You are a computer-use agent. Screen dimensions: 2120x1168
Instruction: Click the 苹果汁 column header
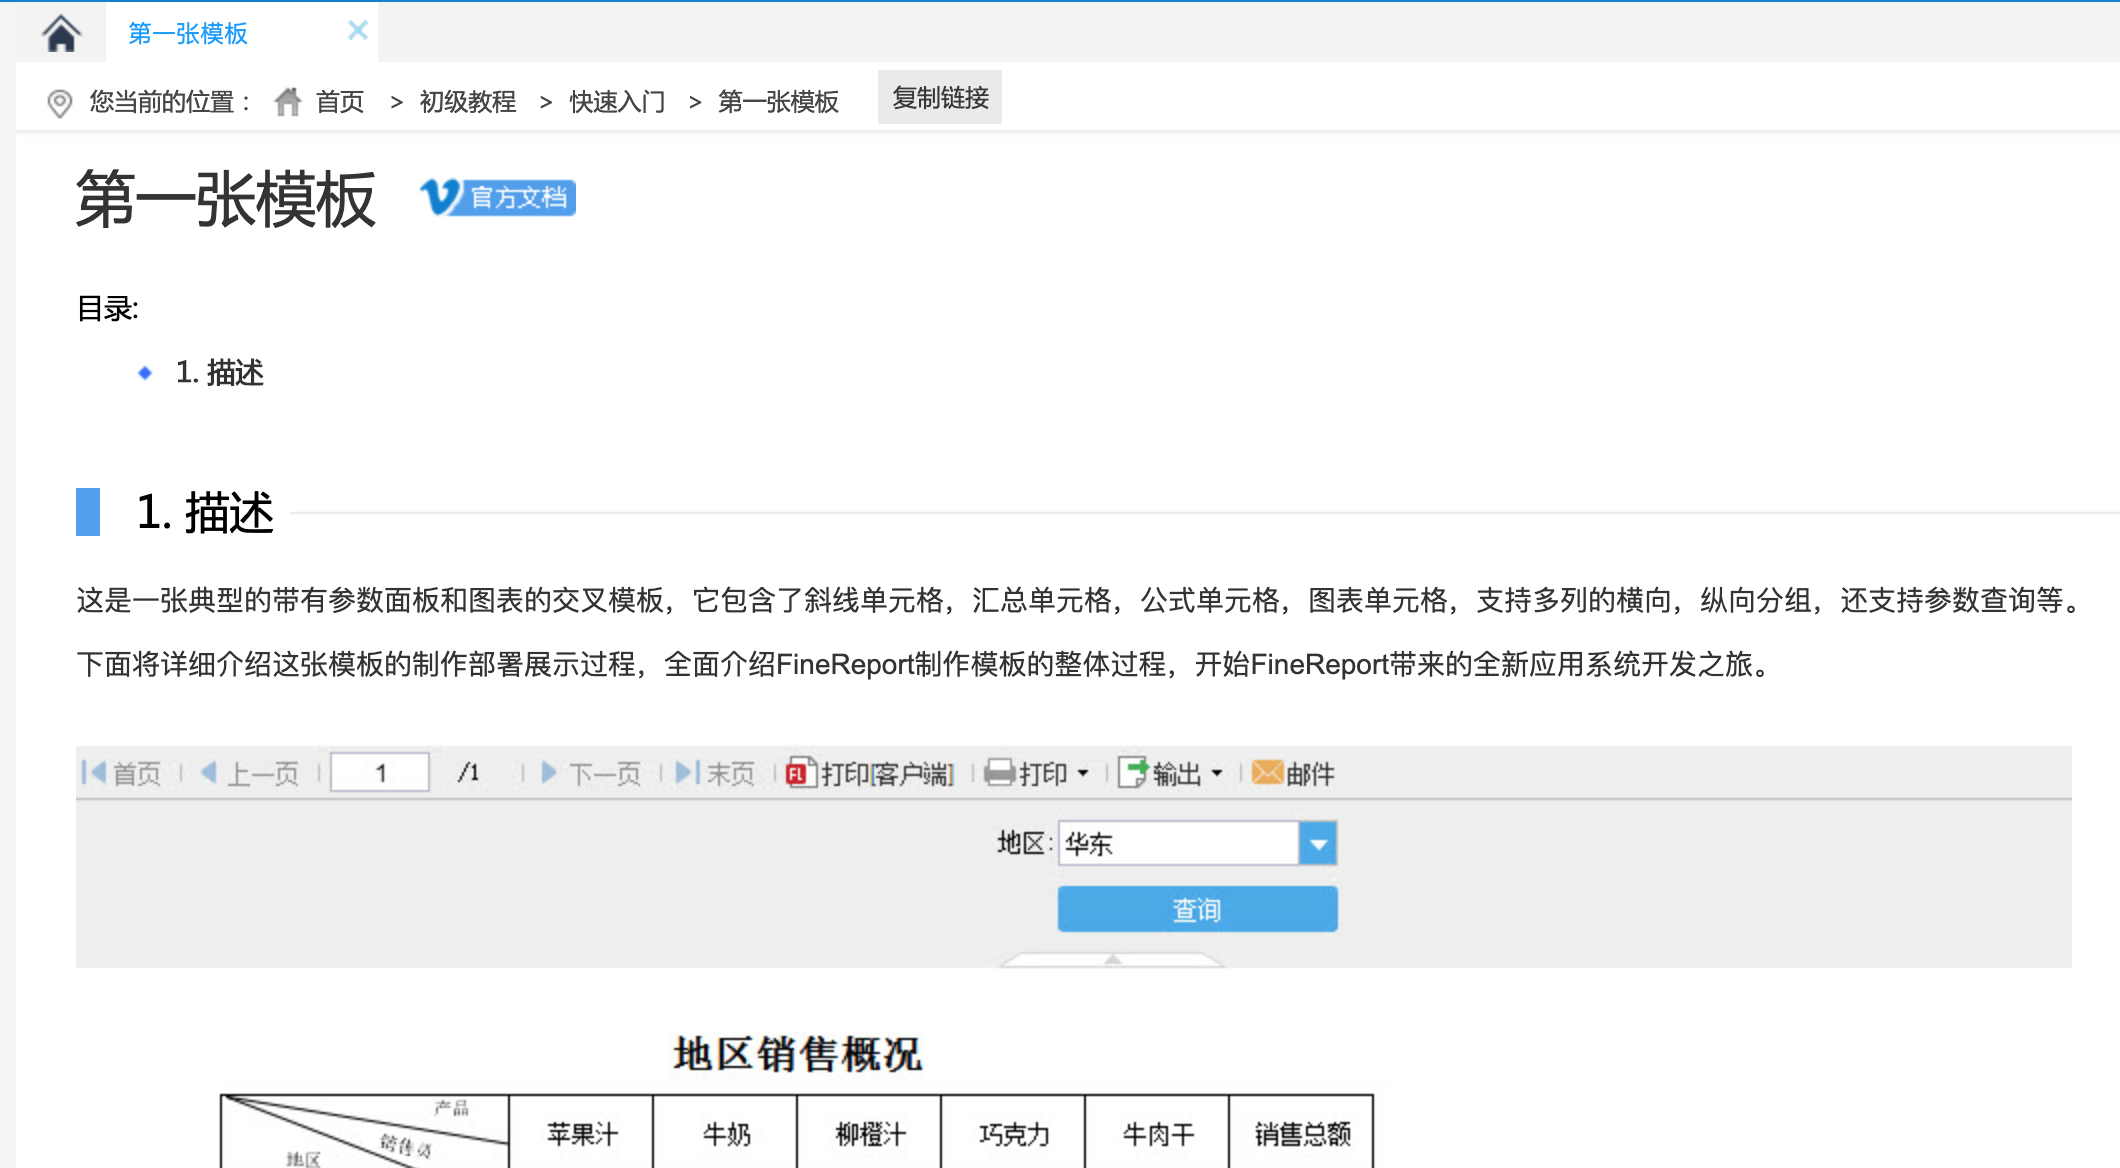pos(582,1134)
